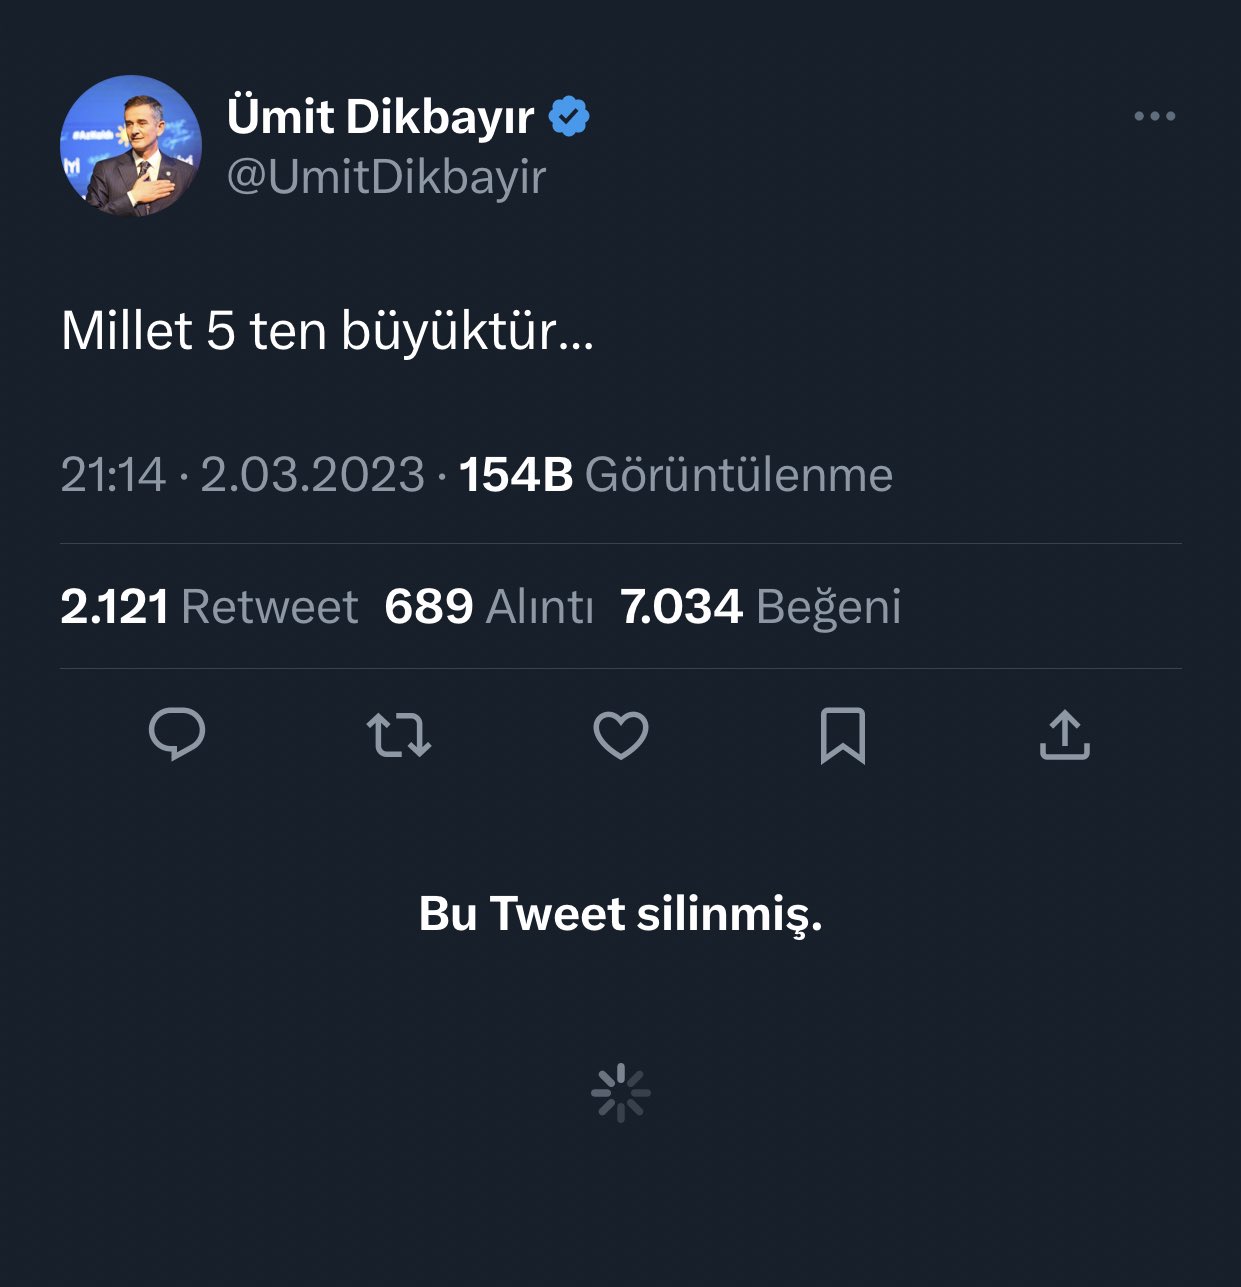Retweet using the arrows icon
Image resolution: width=1241 pixels, height=1287 pixels.
(x=399, y=735)
